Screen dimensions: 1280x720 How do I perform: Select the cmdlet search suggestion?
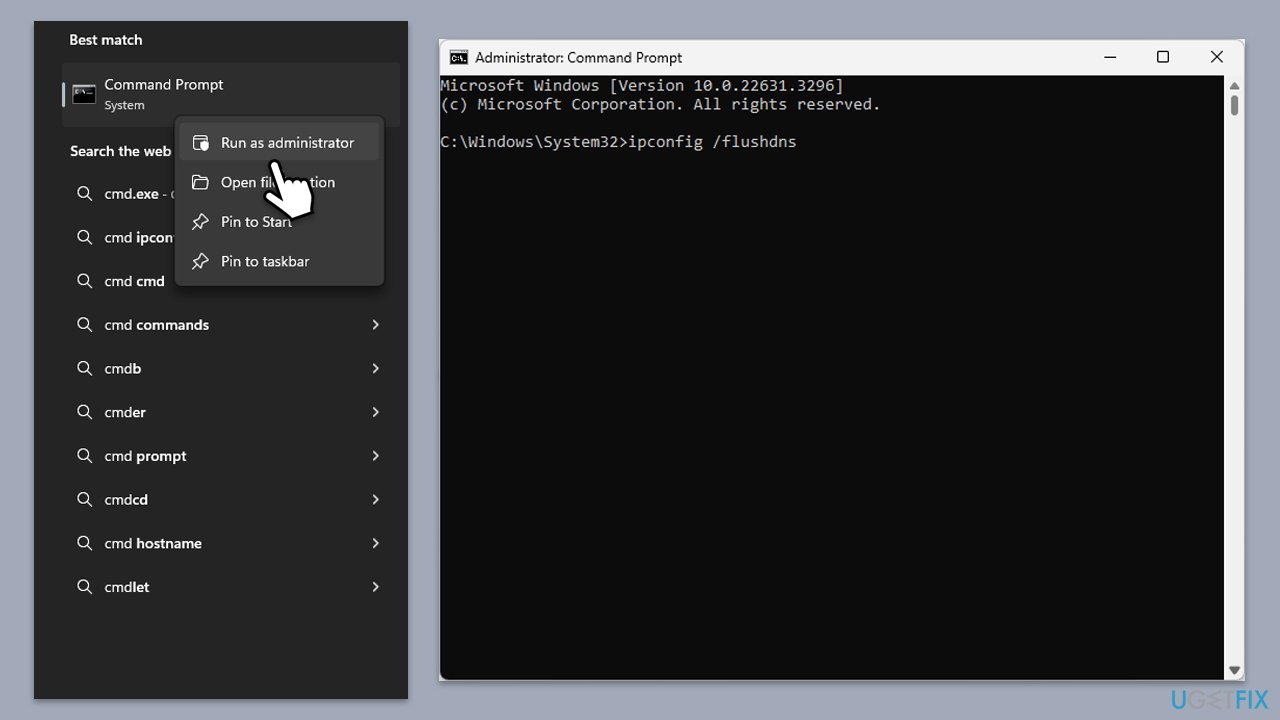tap(127, 587)
